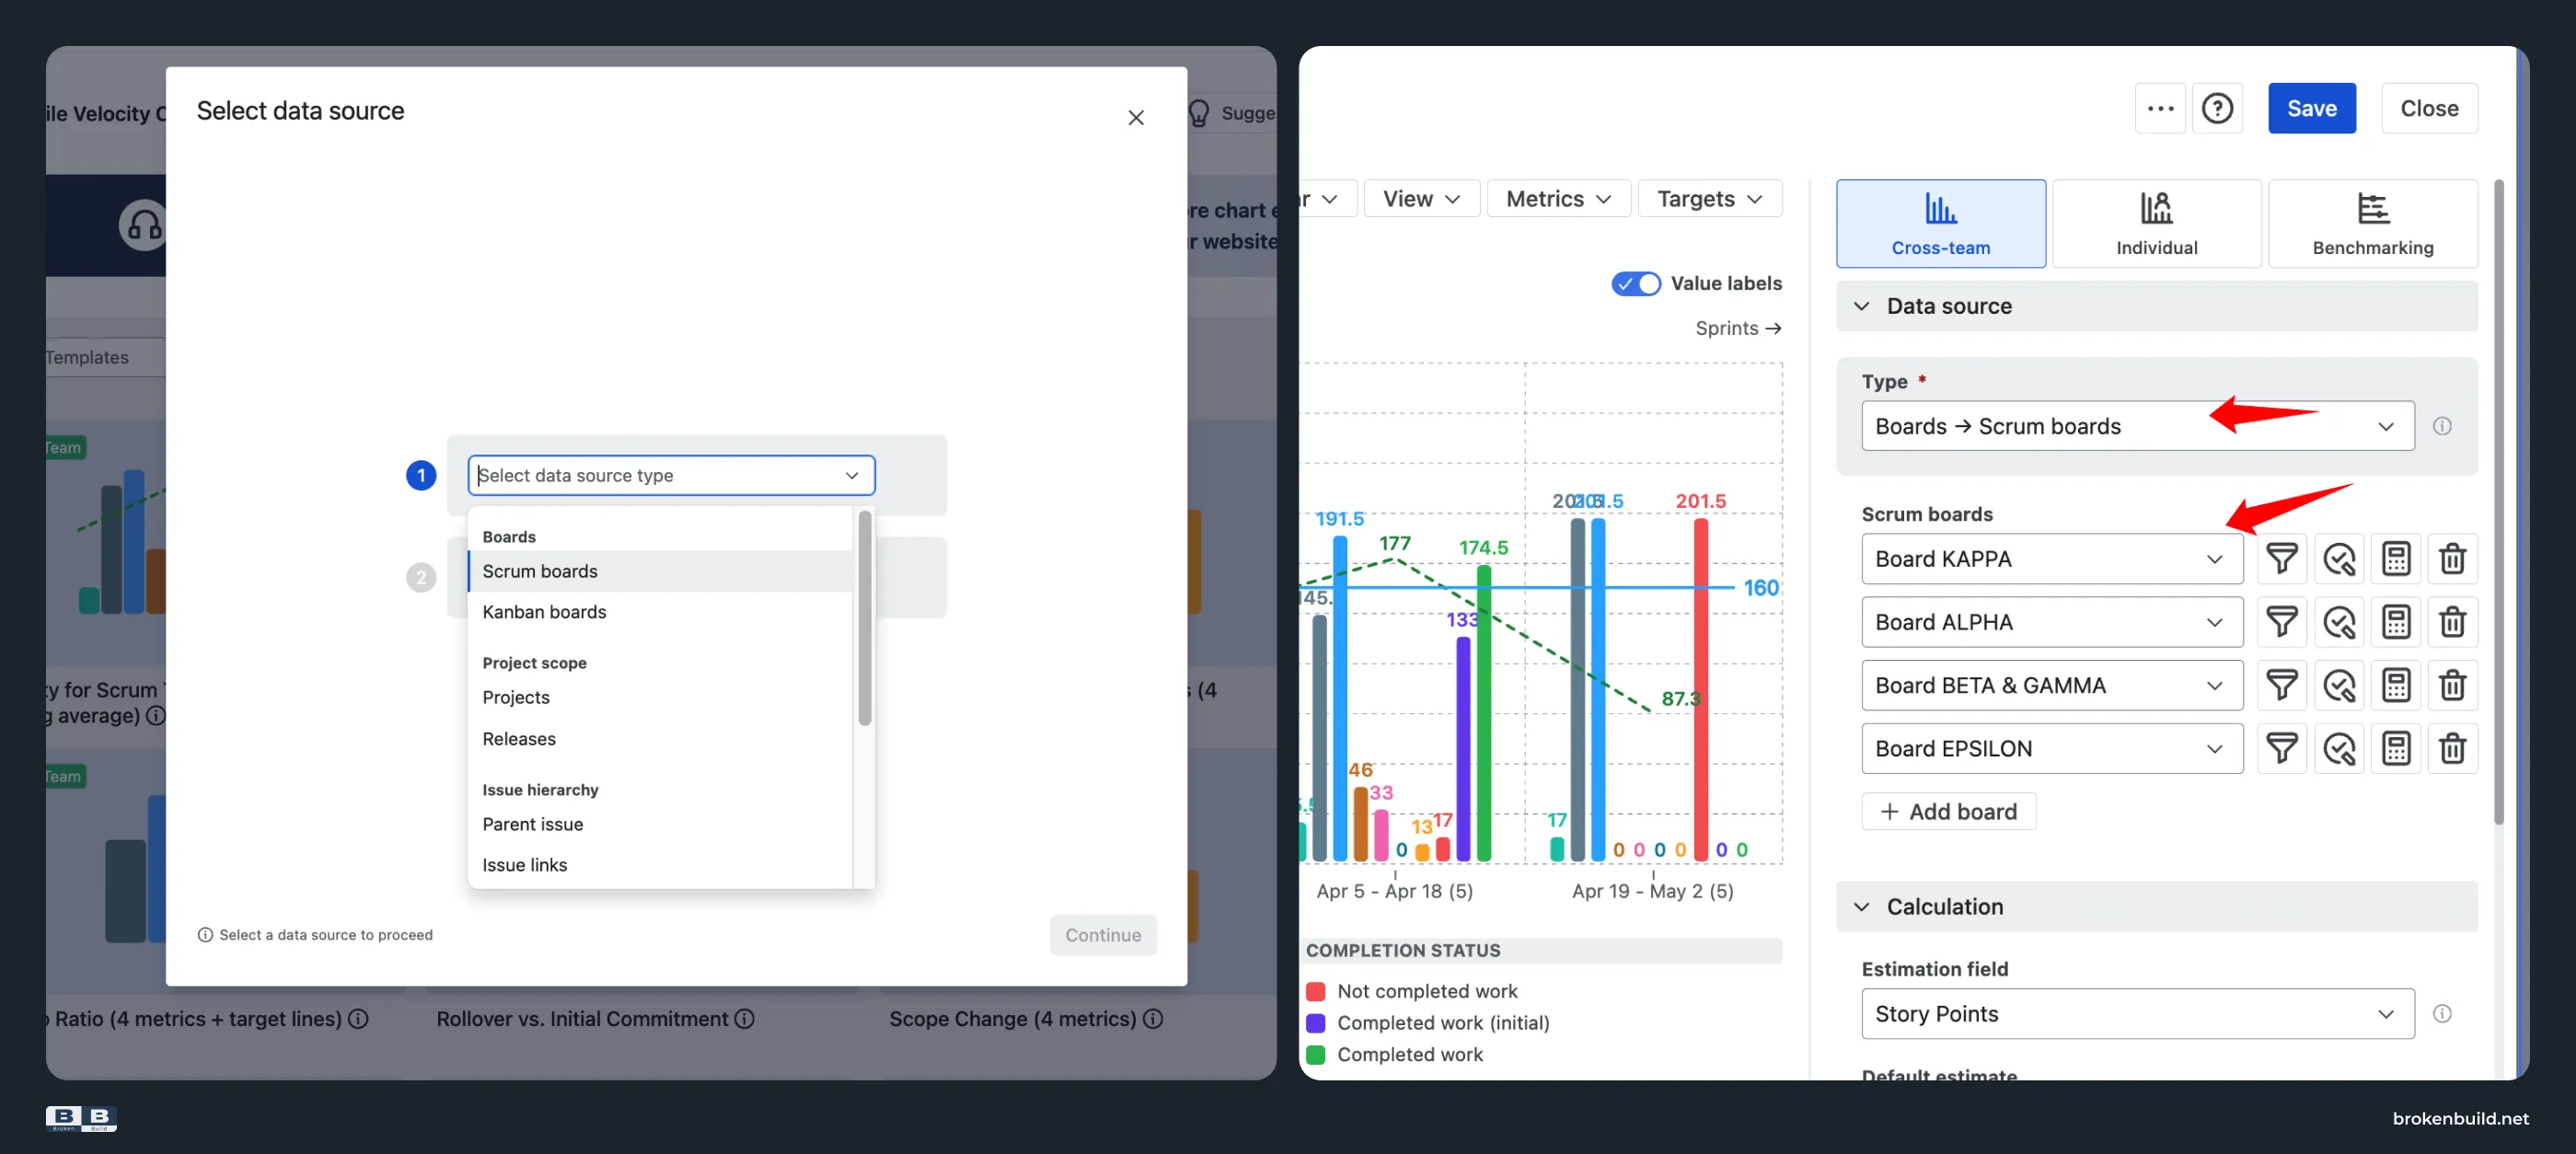Open Select data source type dropdown

click(x=671, y=475)
